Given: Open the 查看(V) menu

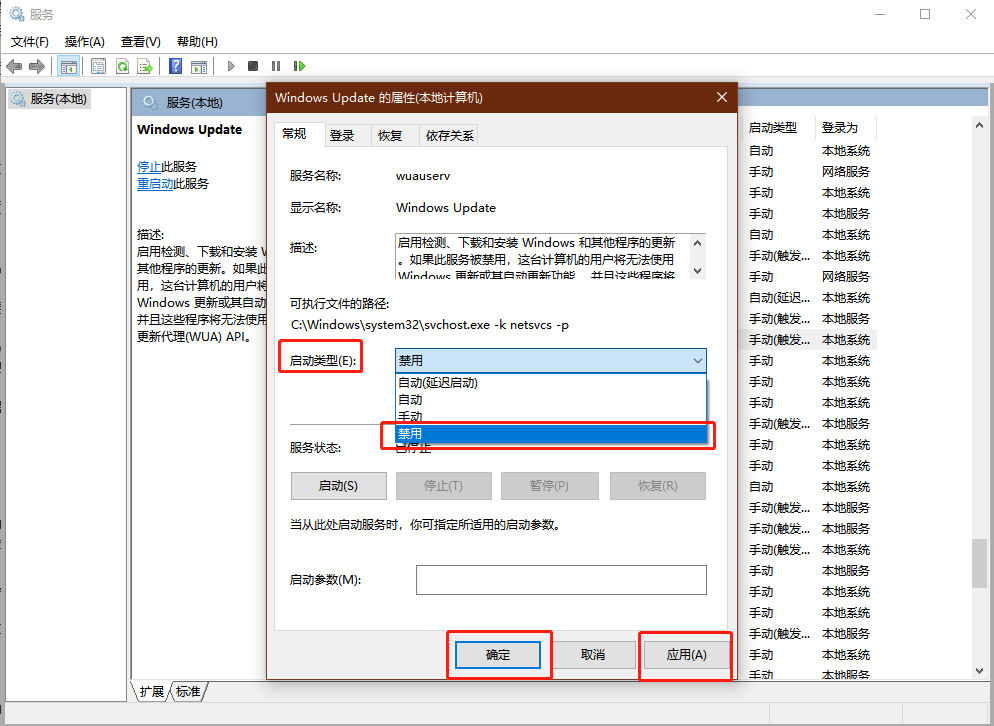Looking at the screenshot, I should [x=140, y=42].
